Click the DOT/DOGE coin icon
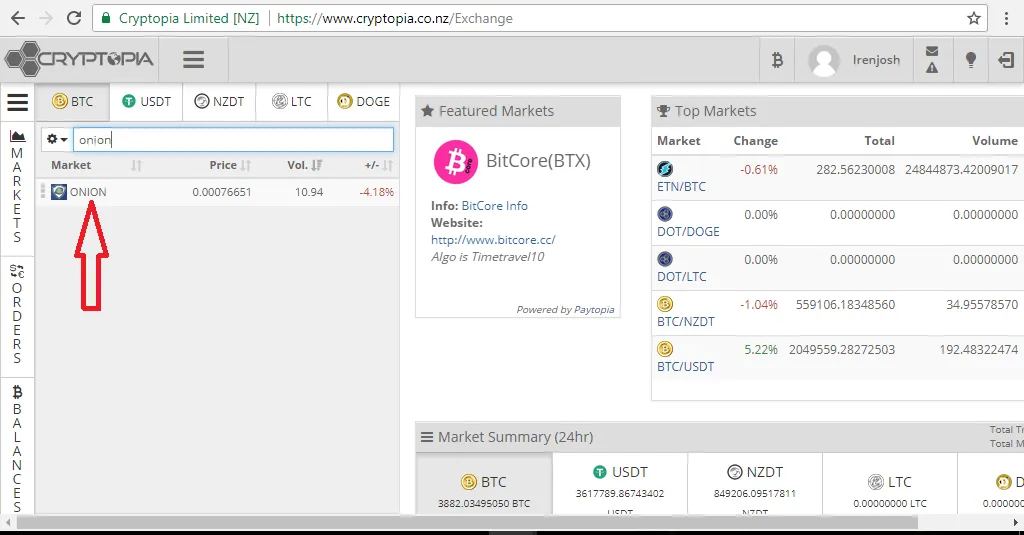The height and width of the screenshot is (535, 1024). [665, 214]
